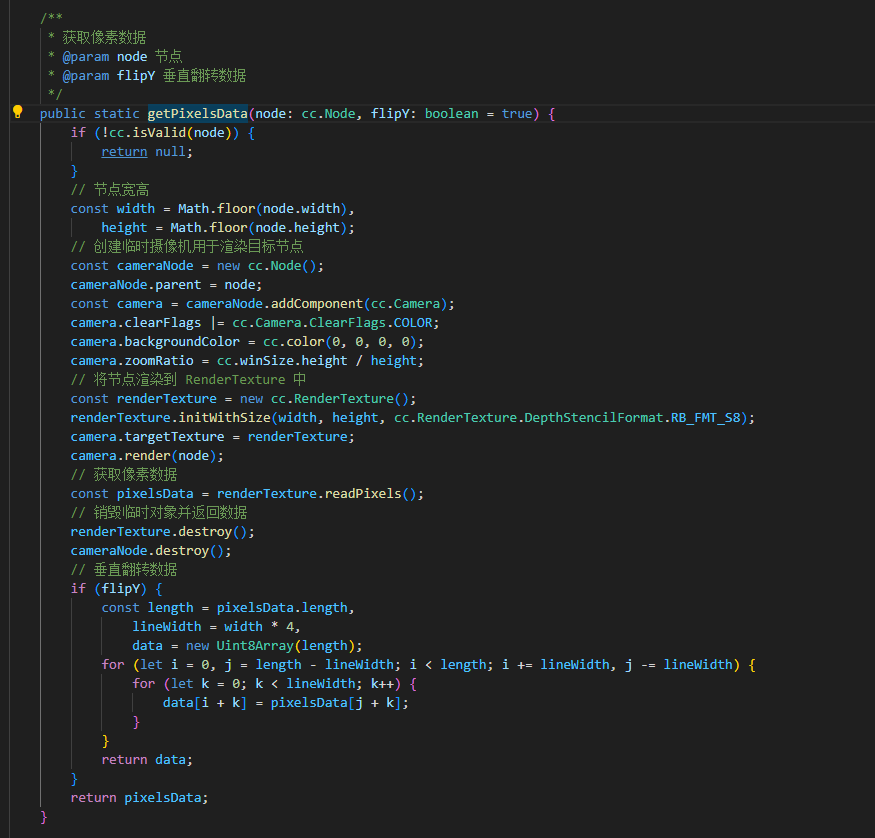Click 'Math.floor(node.width)' expression
Viewport: 875px width, 838px height.
click(x=262, y=209)
